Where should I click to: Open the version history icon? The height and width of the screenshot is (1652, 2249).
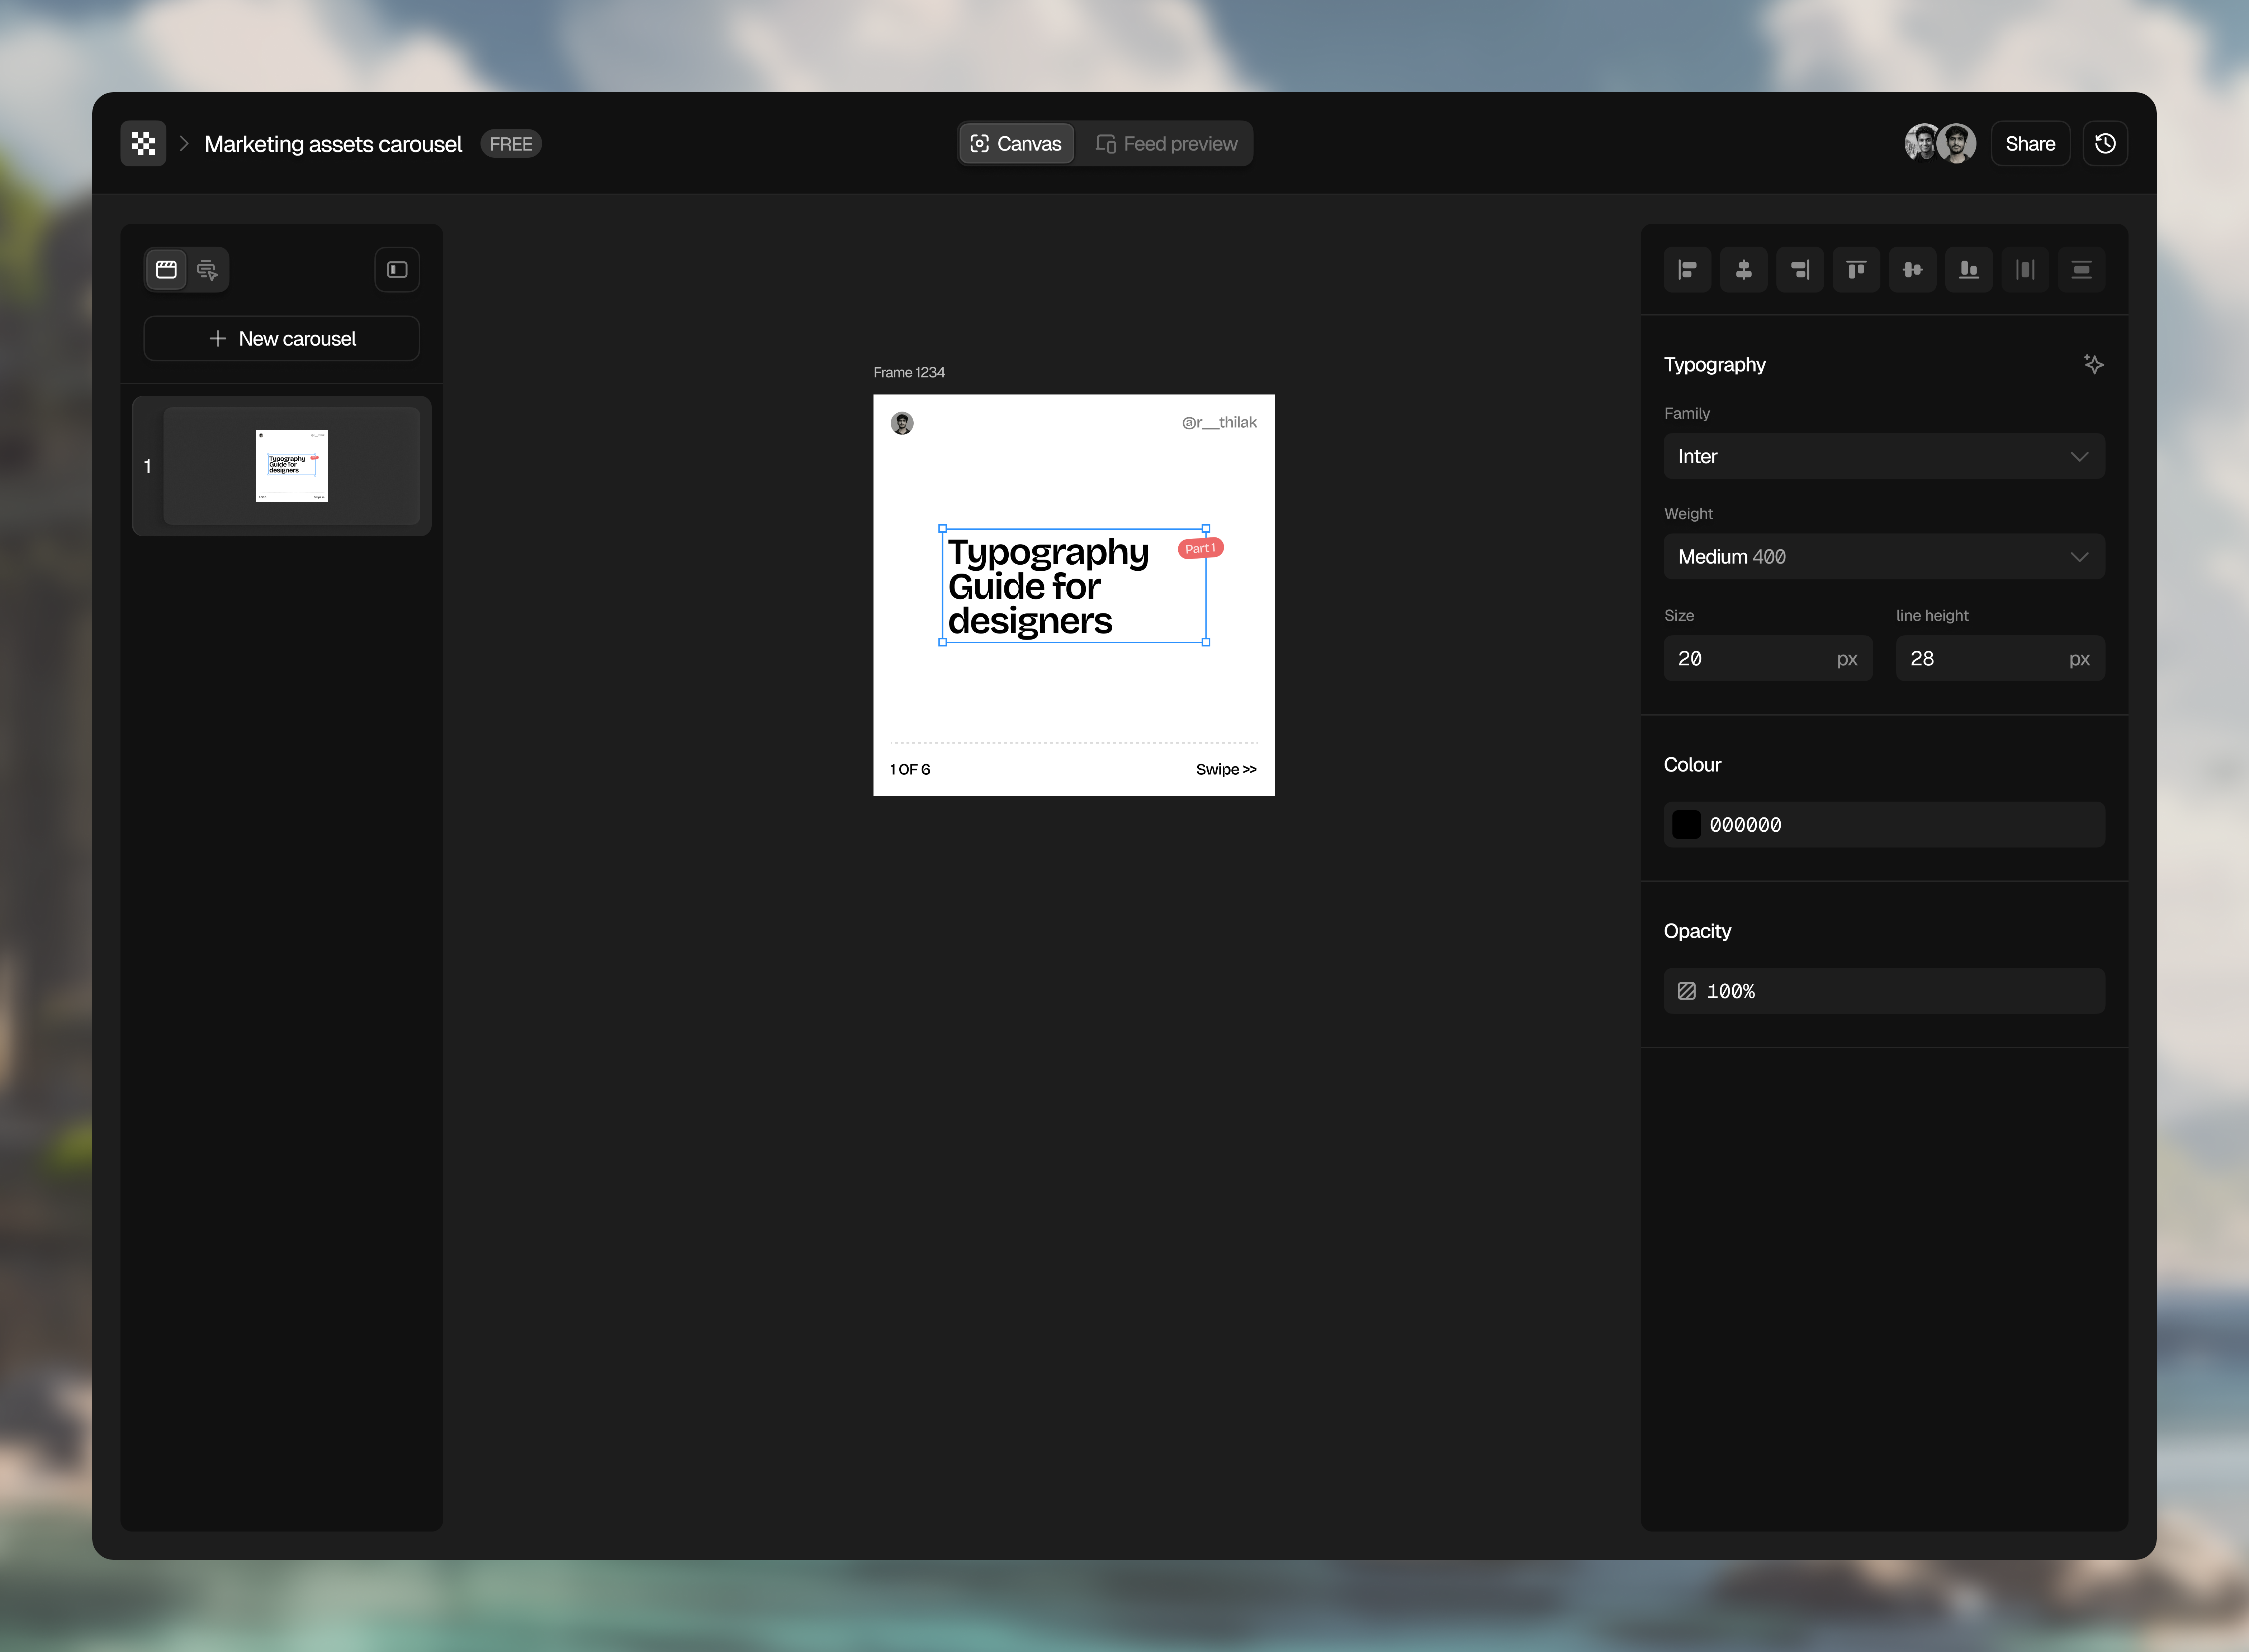coord(2105,143)
